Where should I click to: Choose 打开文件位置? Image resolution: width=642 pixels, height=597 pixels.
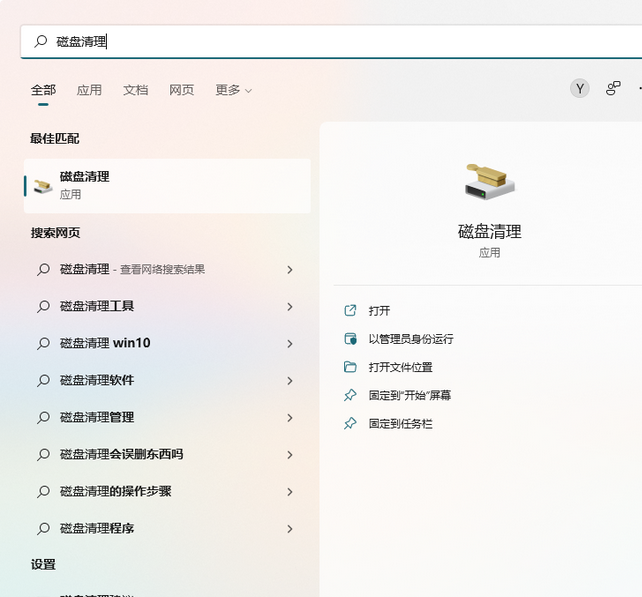400,367
